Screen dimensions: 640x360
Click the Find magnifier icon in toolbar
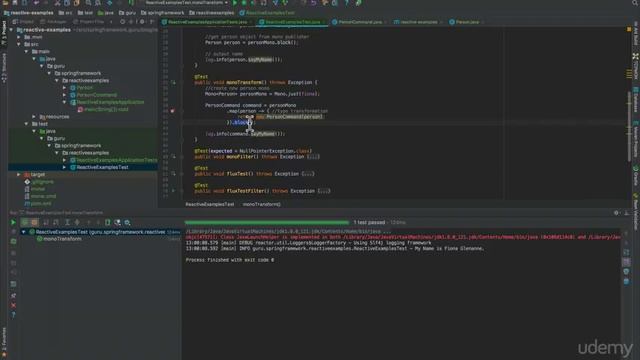(88, 3)
